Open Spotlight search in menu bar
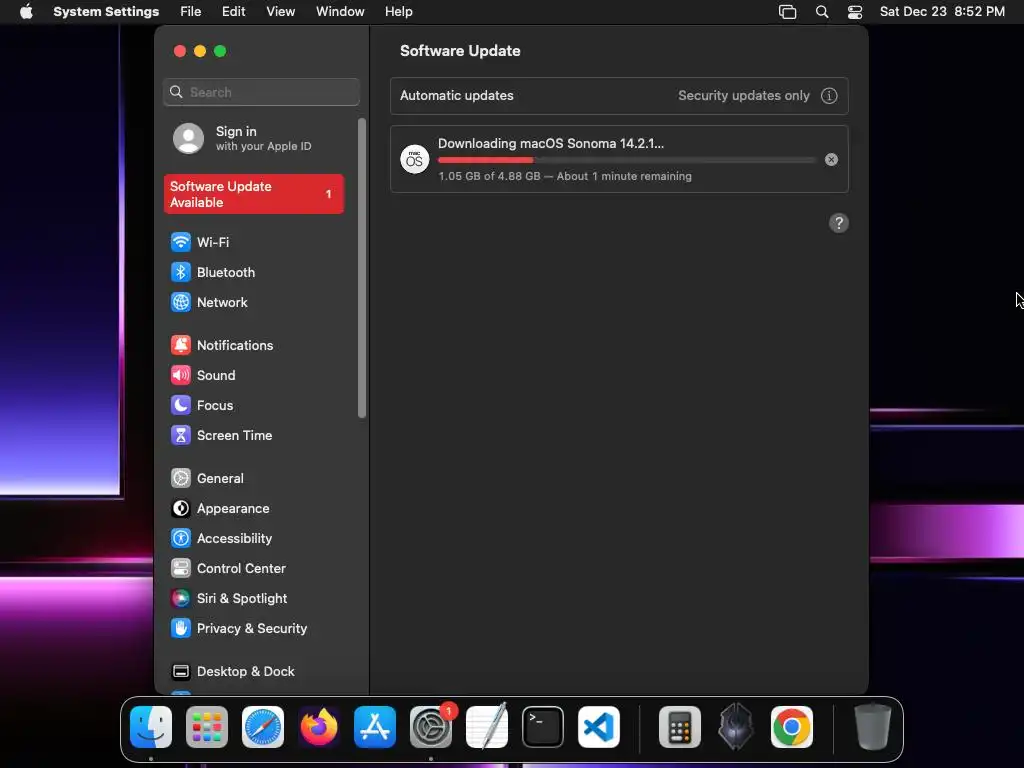Image resolution: width=1024 pixels, height=768 pixels. (x=822, y=12)
